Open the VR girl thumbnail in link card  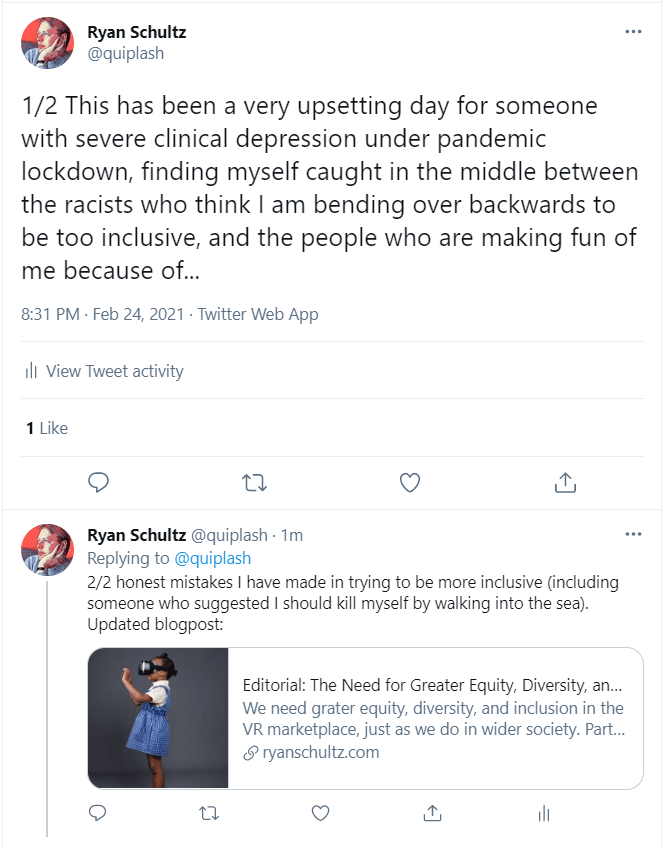[158, 718]
